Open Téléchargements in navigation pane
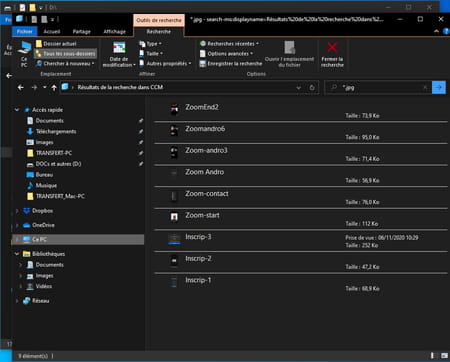This screenshot has width=450, height=362. [x=56, y=131]
